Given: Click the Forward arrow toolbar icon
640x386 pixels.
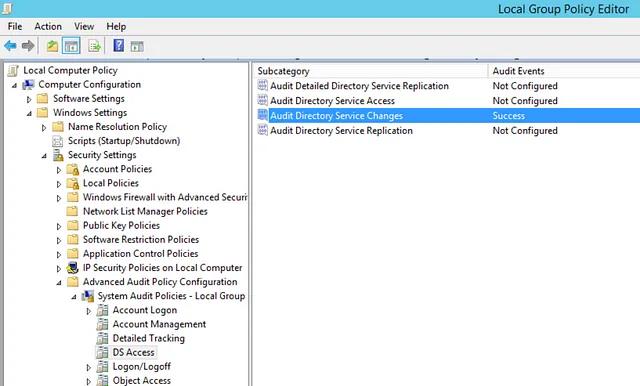Looking at the screenshot, I should (28, 46).
